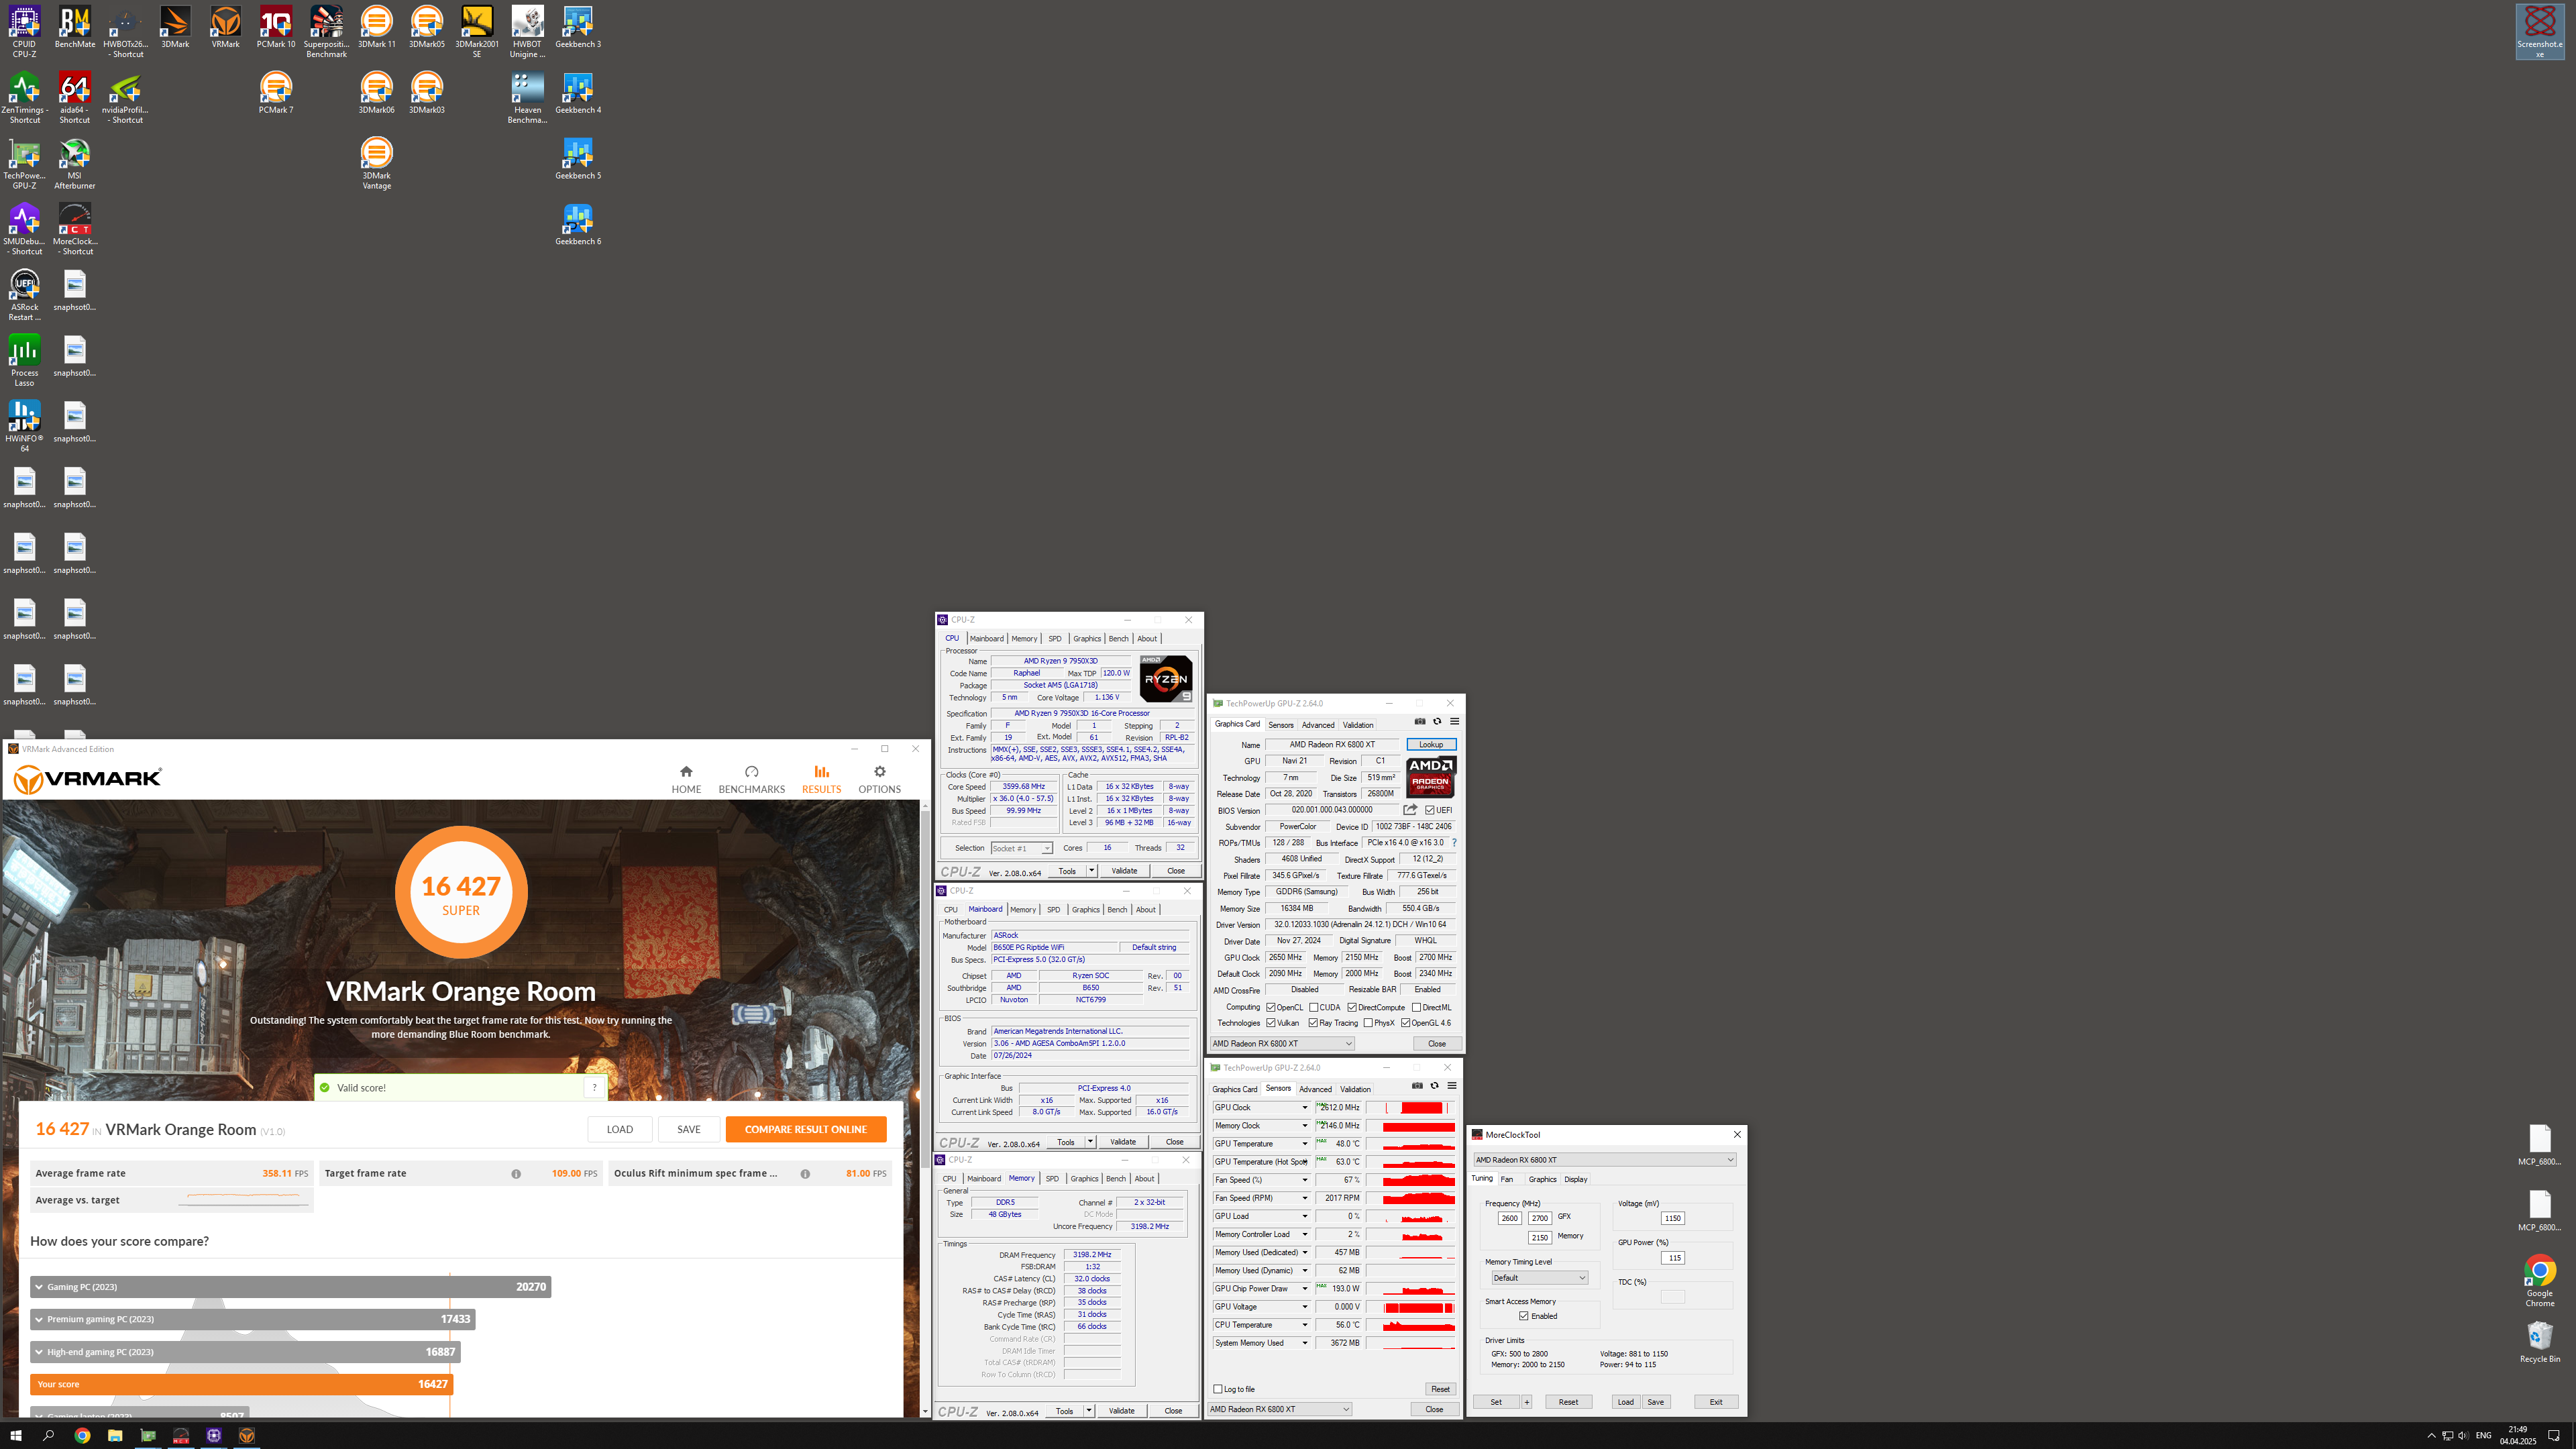The width and height of the screenshot is (2576, 1449).
Task: Expand Premium gaming PC (2023) comparison row
Action: 252,1319
